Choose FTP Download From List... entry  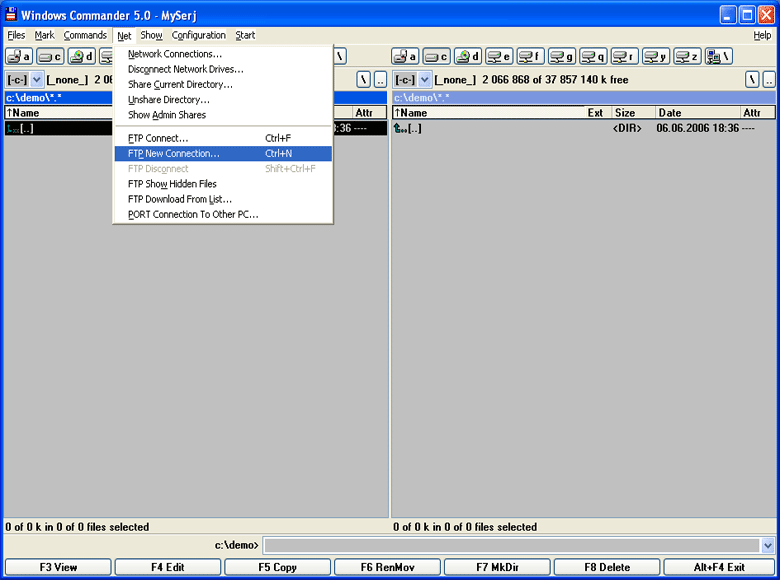pos(223,199)
